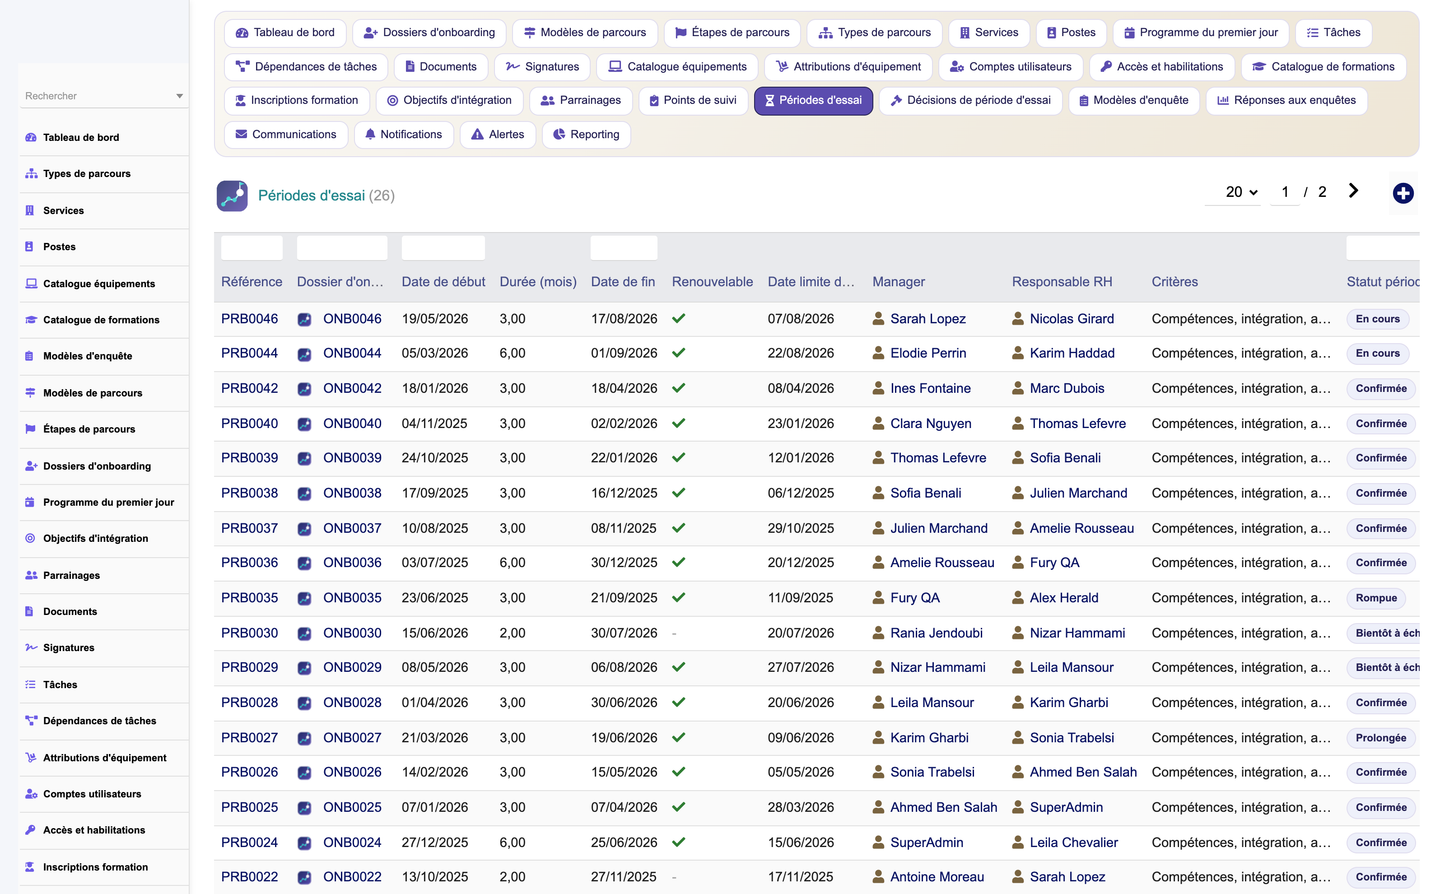Viewport: 1445px width, 894px height.
Task: Toggle Renouvelable checkmark in PRB0046 row
Action: coord(679,319)
